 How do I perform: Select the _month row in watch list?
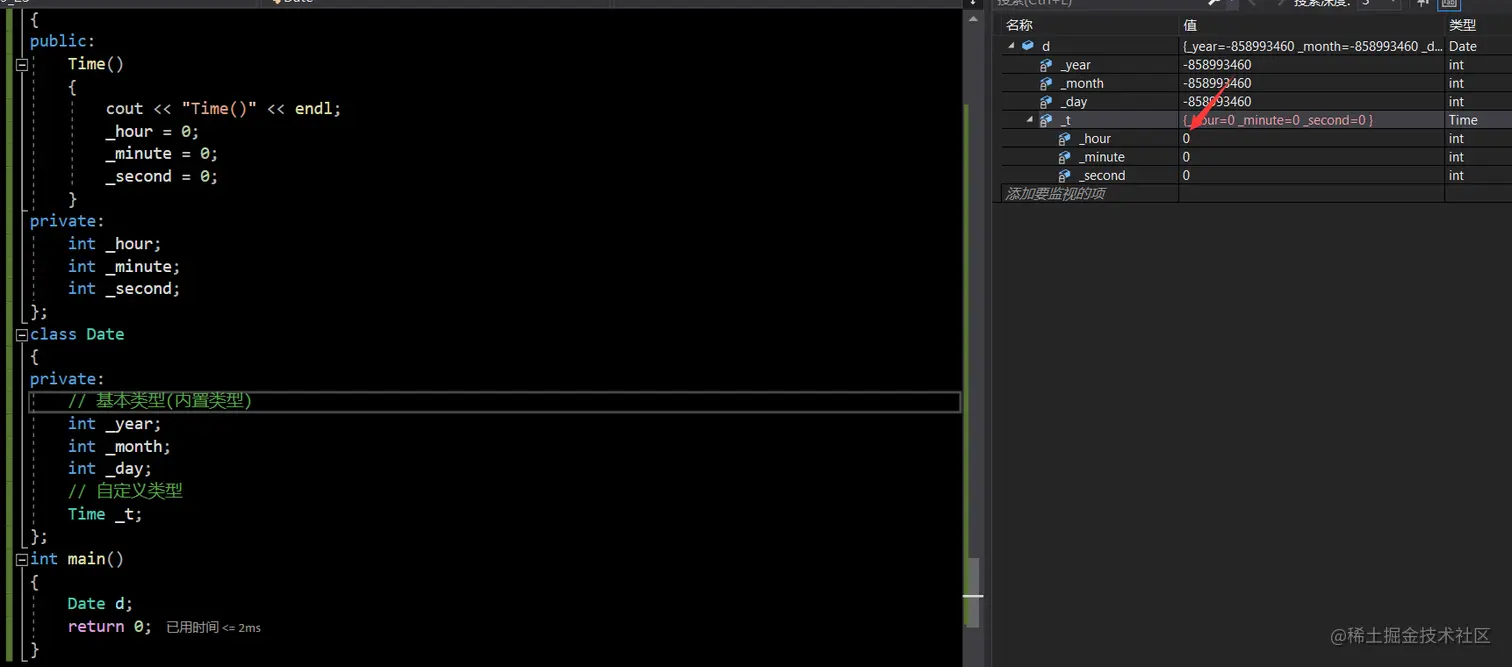pos(1256,83)
